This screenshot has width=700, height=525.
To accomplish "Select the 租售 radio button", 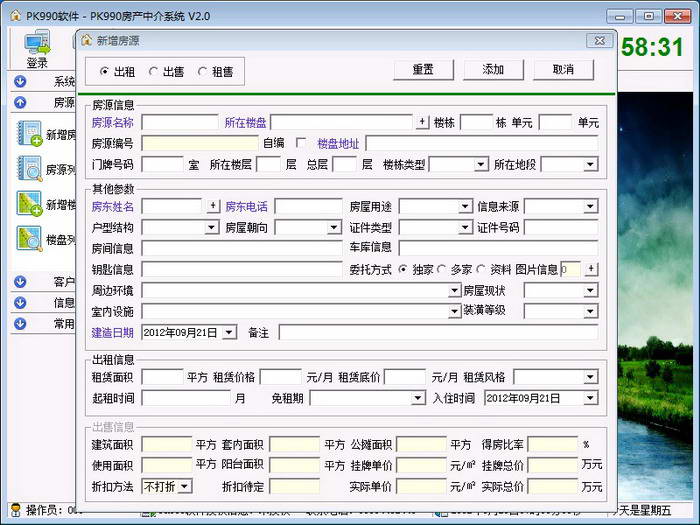I will click(202, 71).
